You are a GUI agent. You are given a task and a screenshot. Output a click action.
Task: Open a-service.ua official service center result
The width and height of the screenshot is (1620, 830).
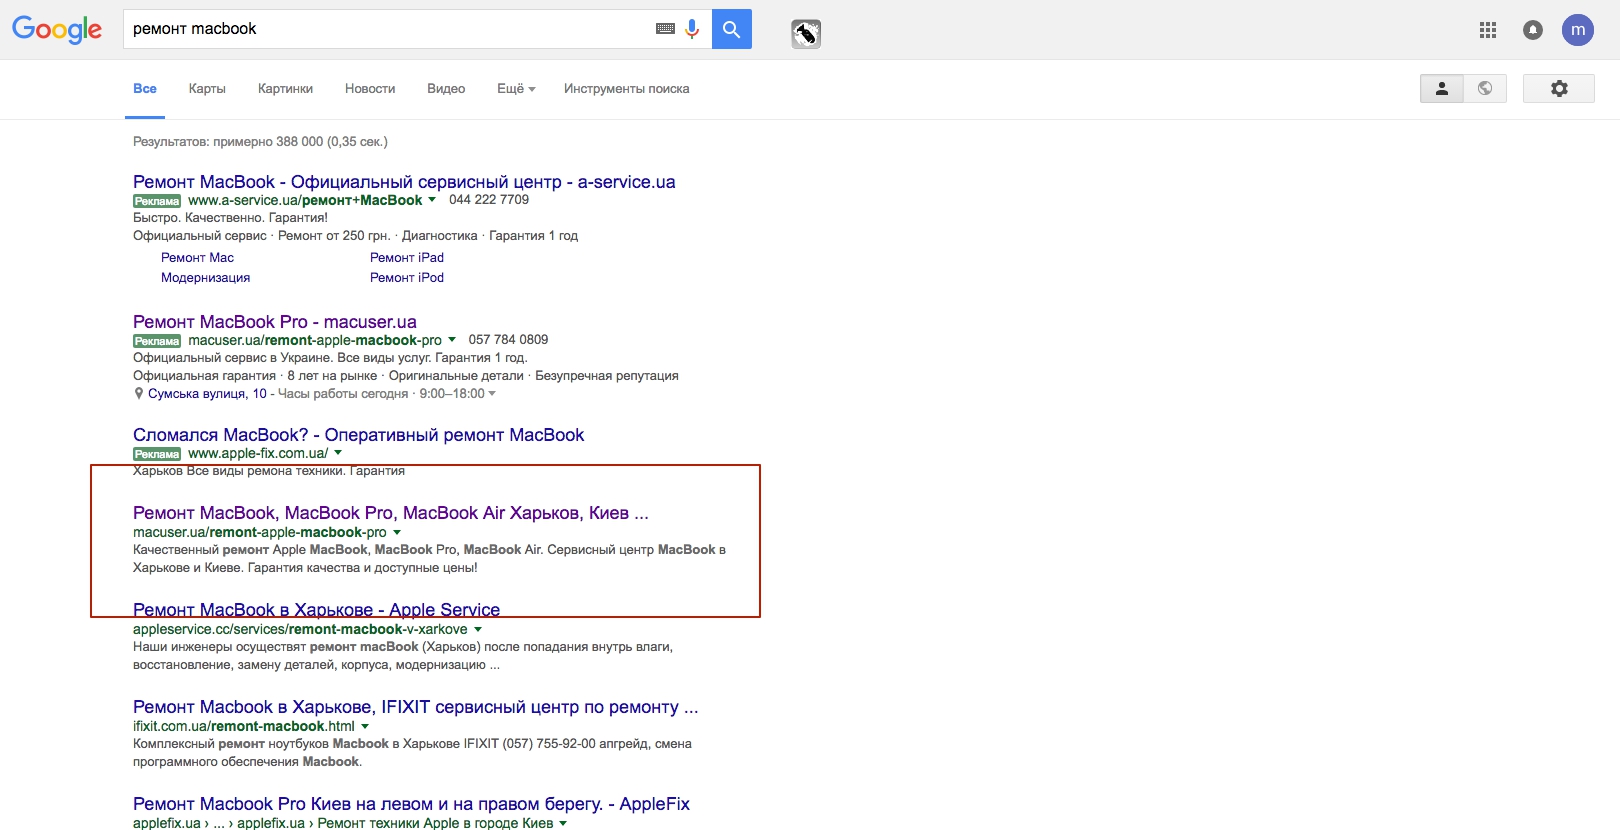404,182
